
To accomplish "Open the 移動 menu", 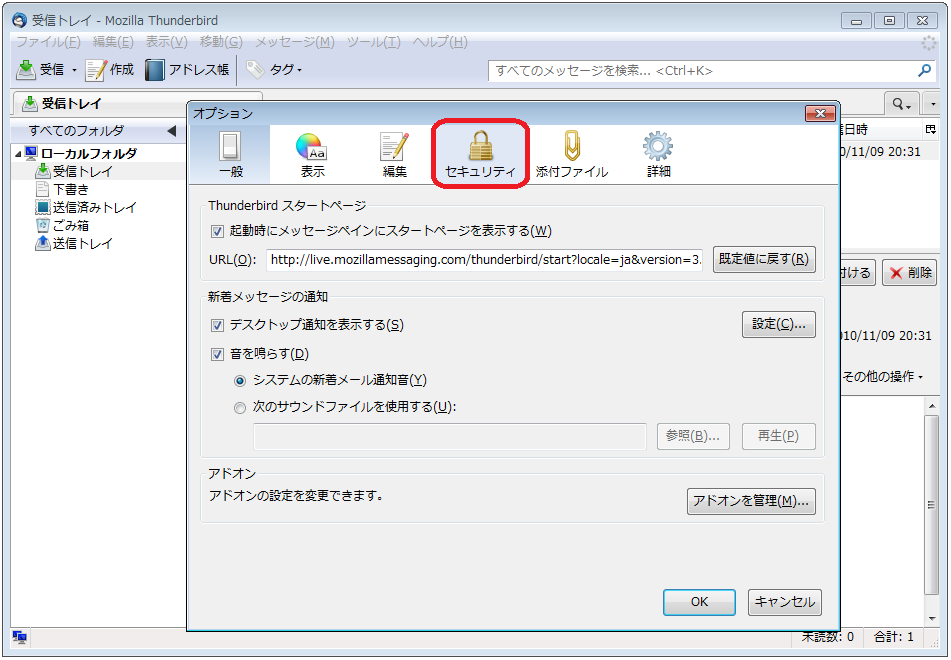I will coord(221,42).
